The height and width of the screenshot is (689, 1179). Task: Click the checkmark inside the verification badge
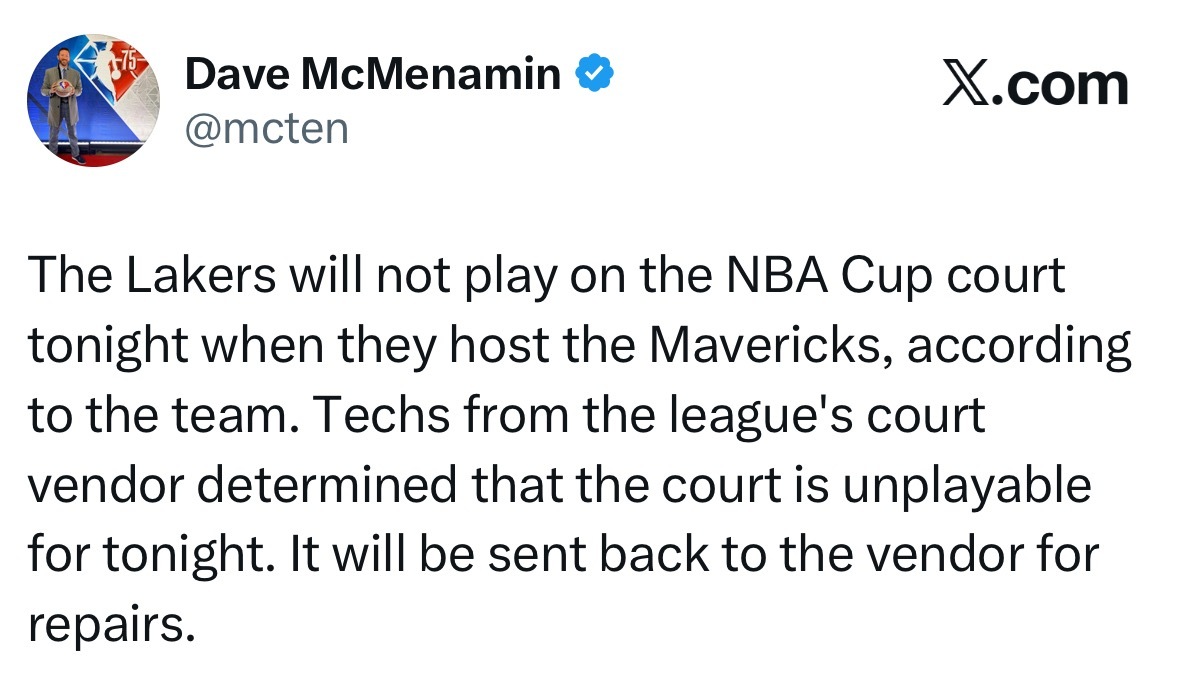point(594,71)
